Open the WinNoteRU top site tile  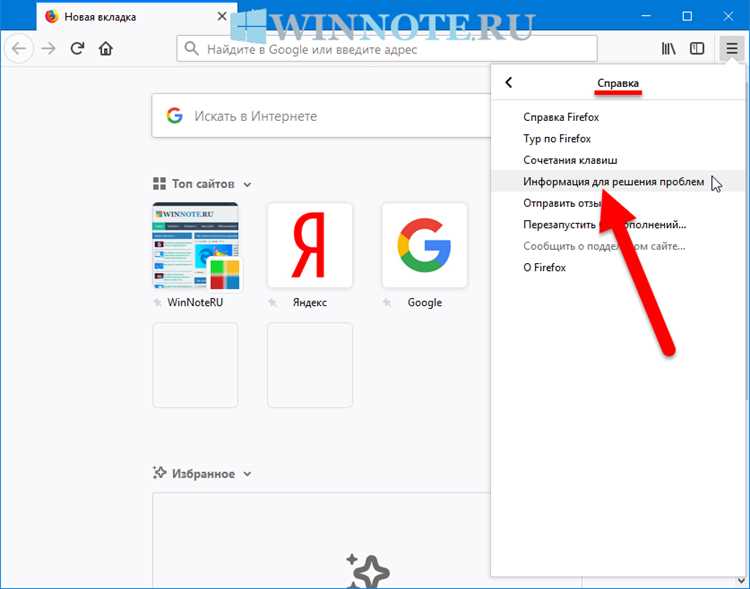point(195,245)
